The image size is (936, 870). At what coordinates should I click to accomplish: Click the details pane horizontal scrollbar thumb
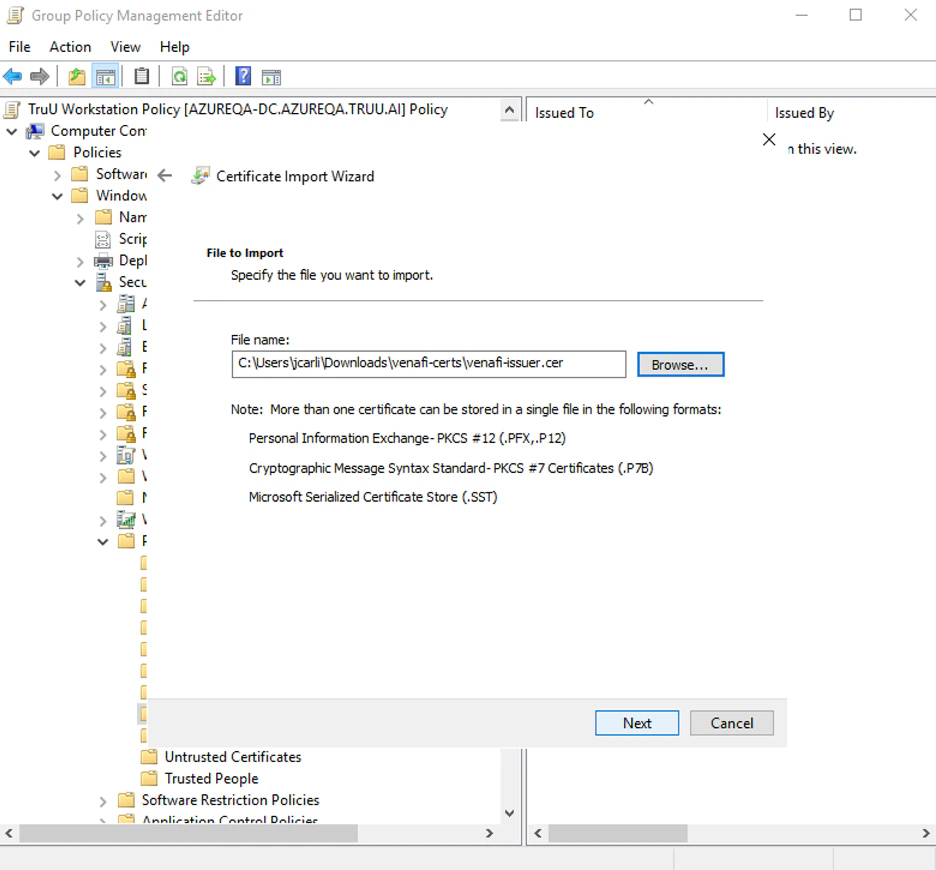618,833
